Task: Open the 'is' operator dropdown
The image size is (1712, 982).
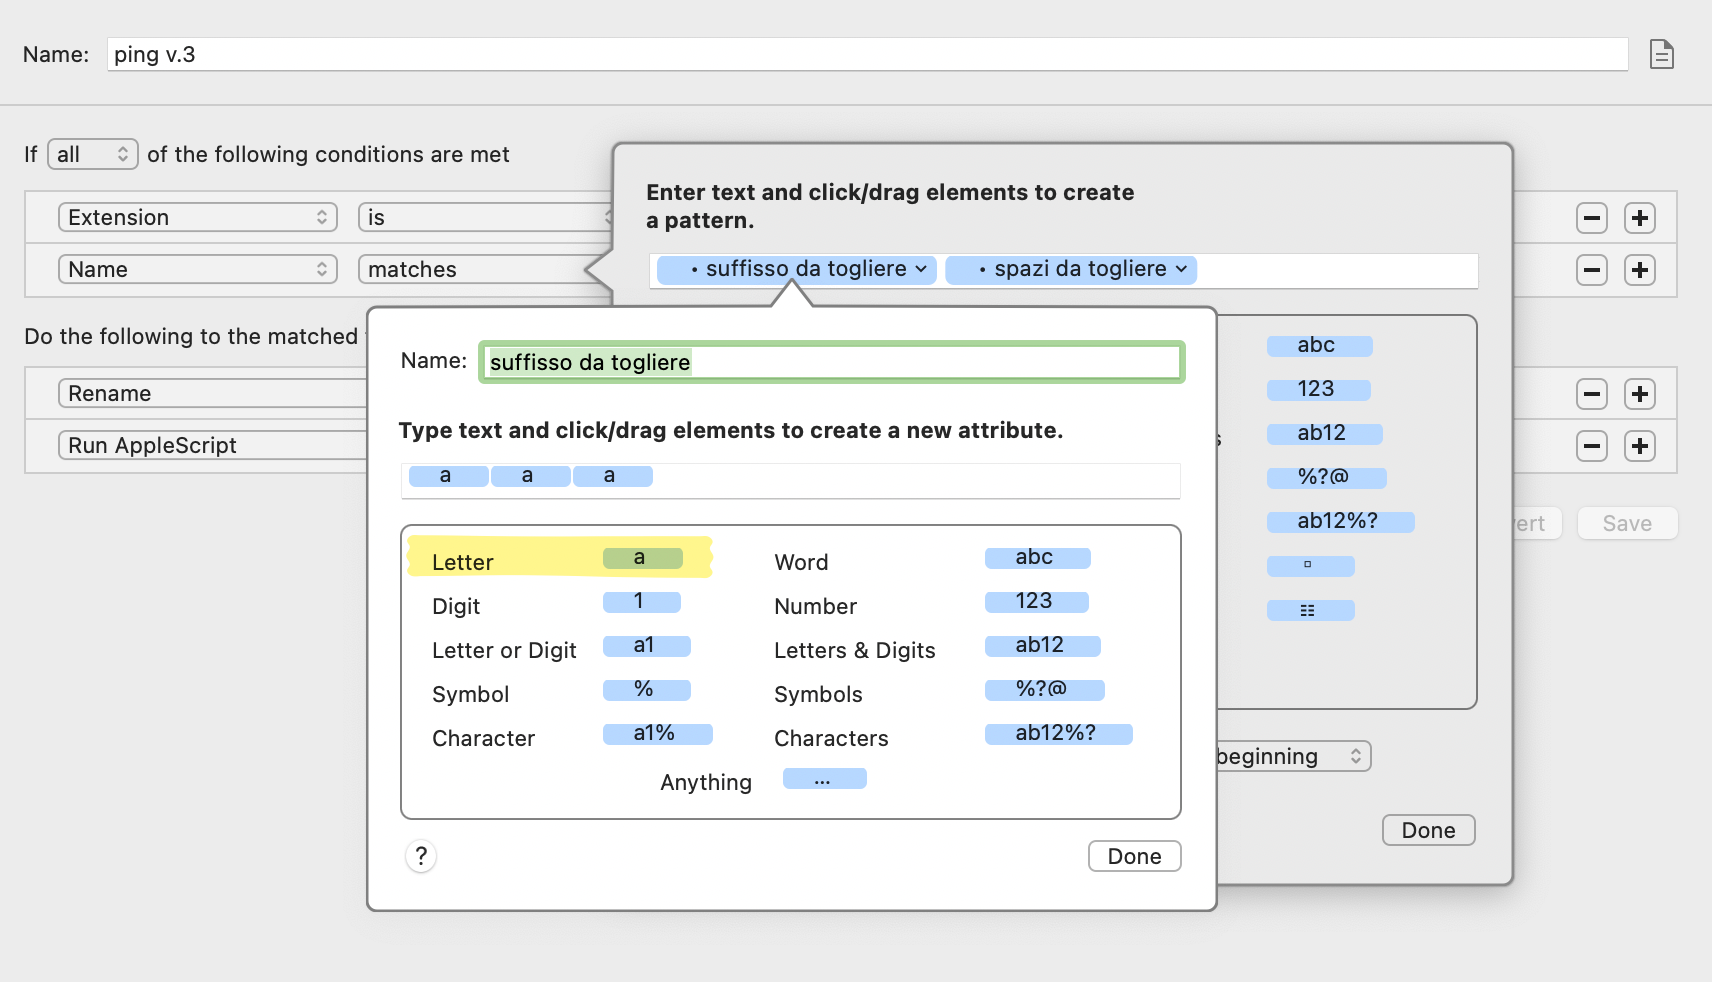Action: [x=486, y=218]
